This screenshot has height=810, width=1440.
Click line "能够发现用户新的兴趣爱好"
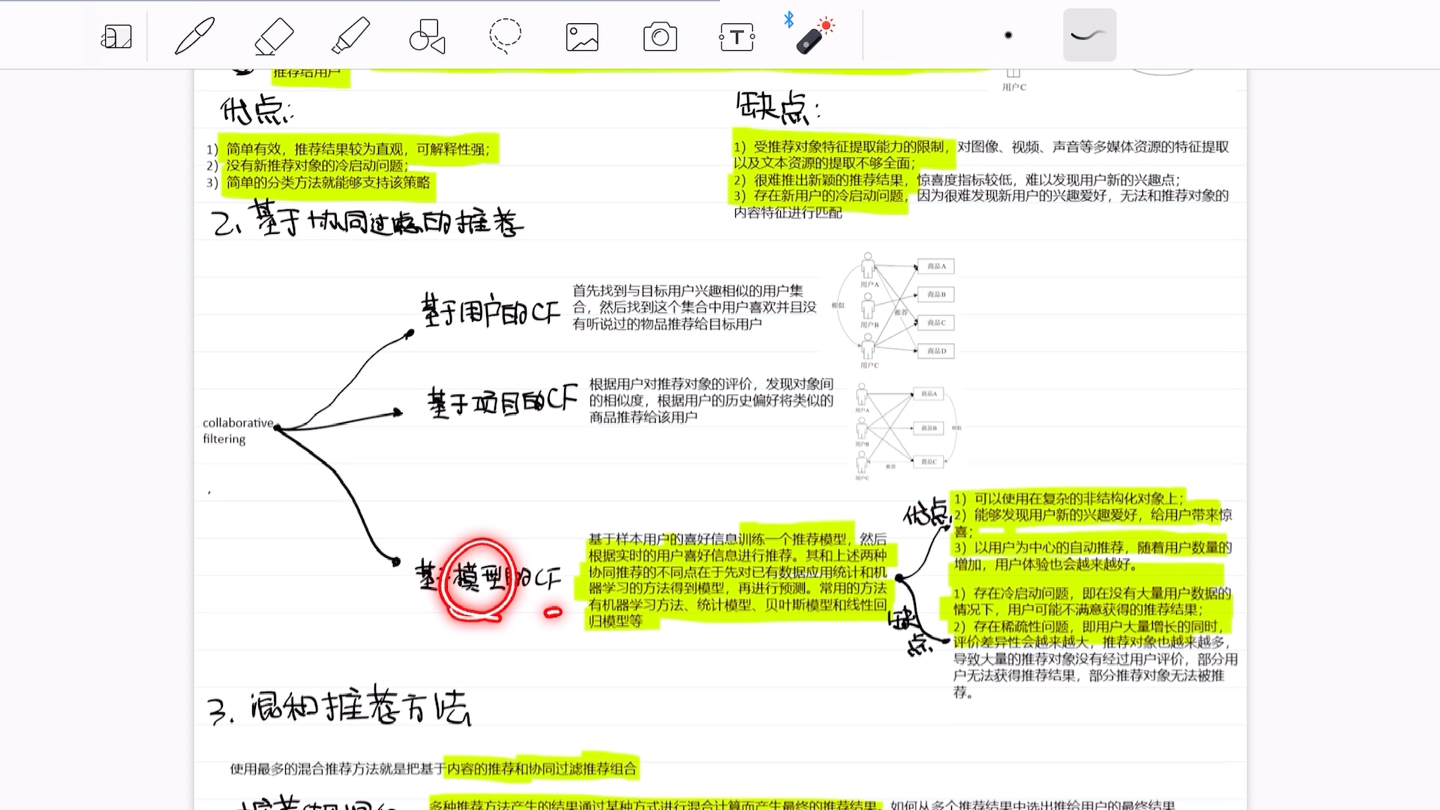pos(1092,523)
